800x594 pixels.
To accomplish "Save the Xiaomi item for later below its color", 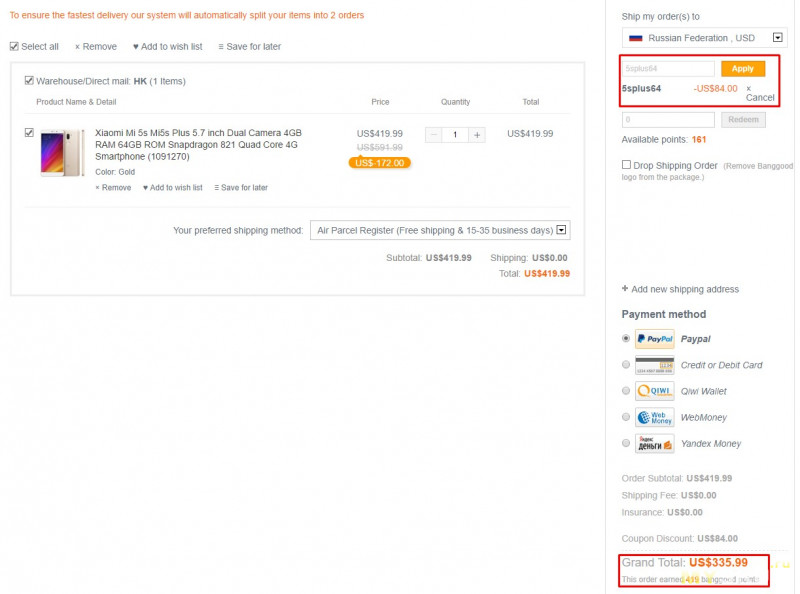I will [x=241, y=188].
